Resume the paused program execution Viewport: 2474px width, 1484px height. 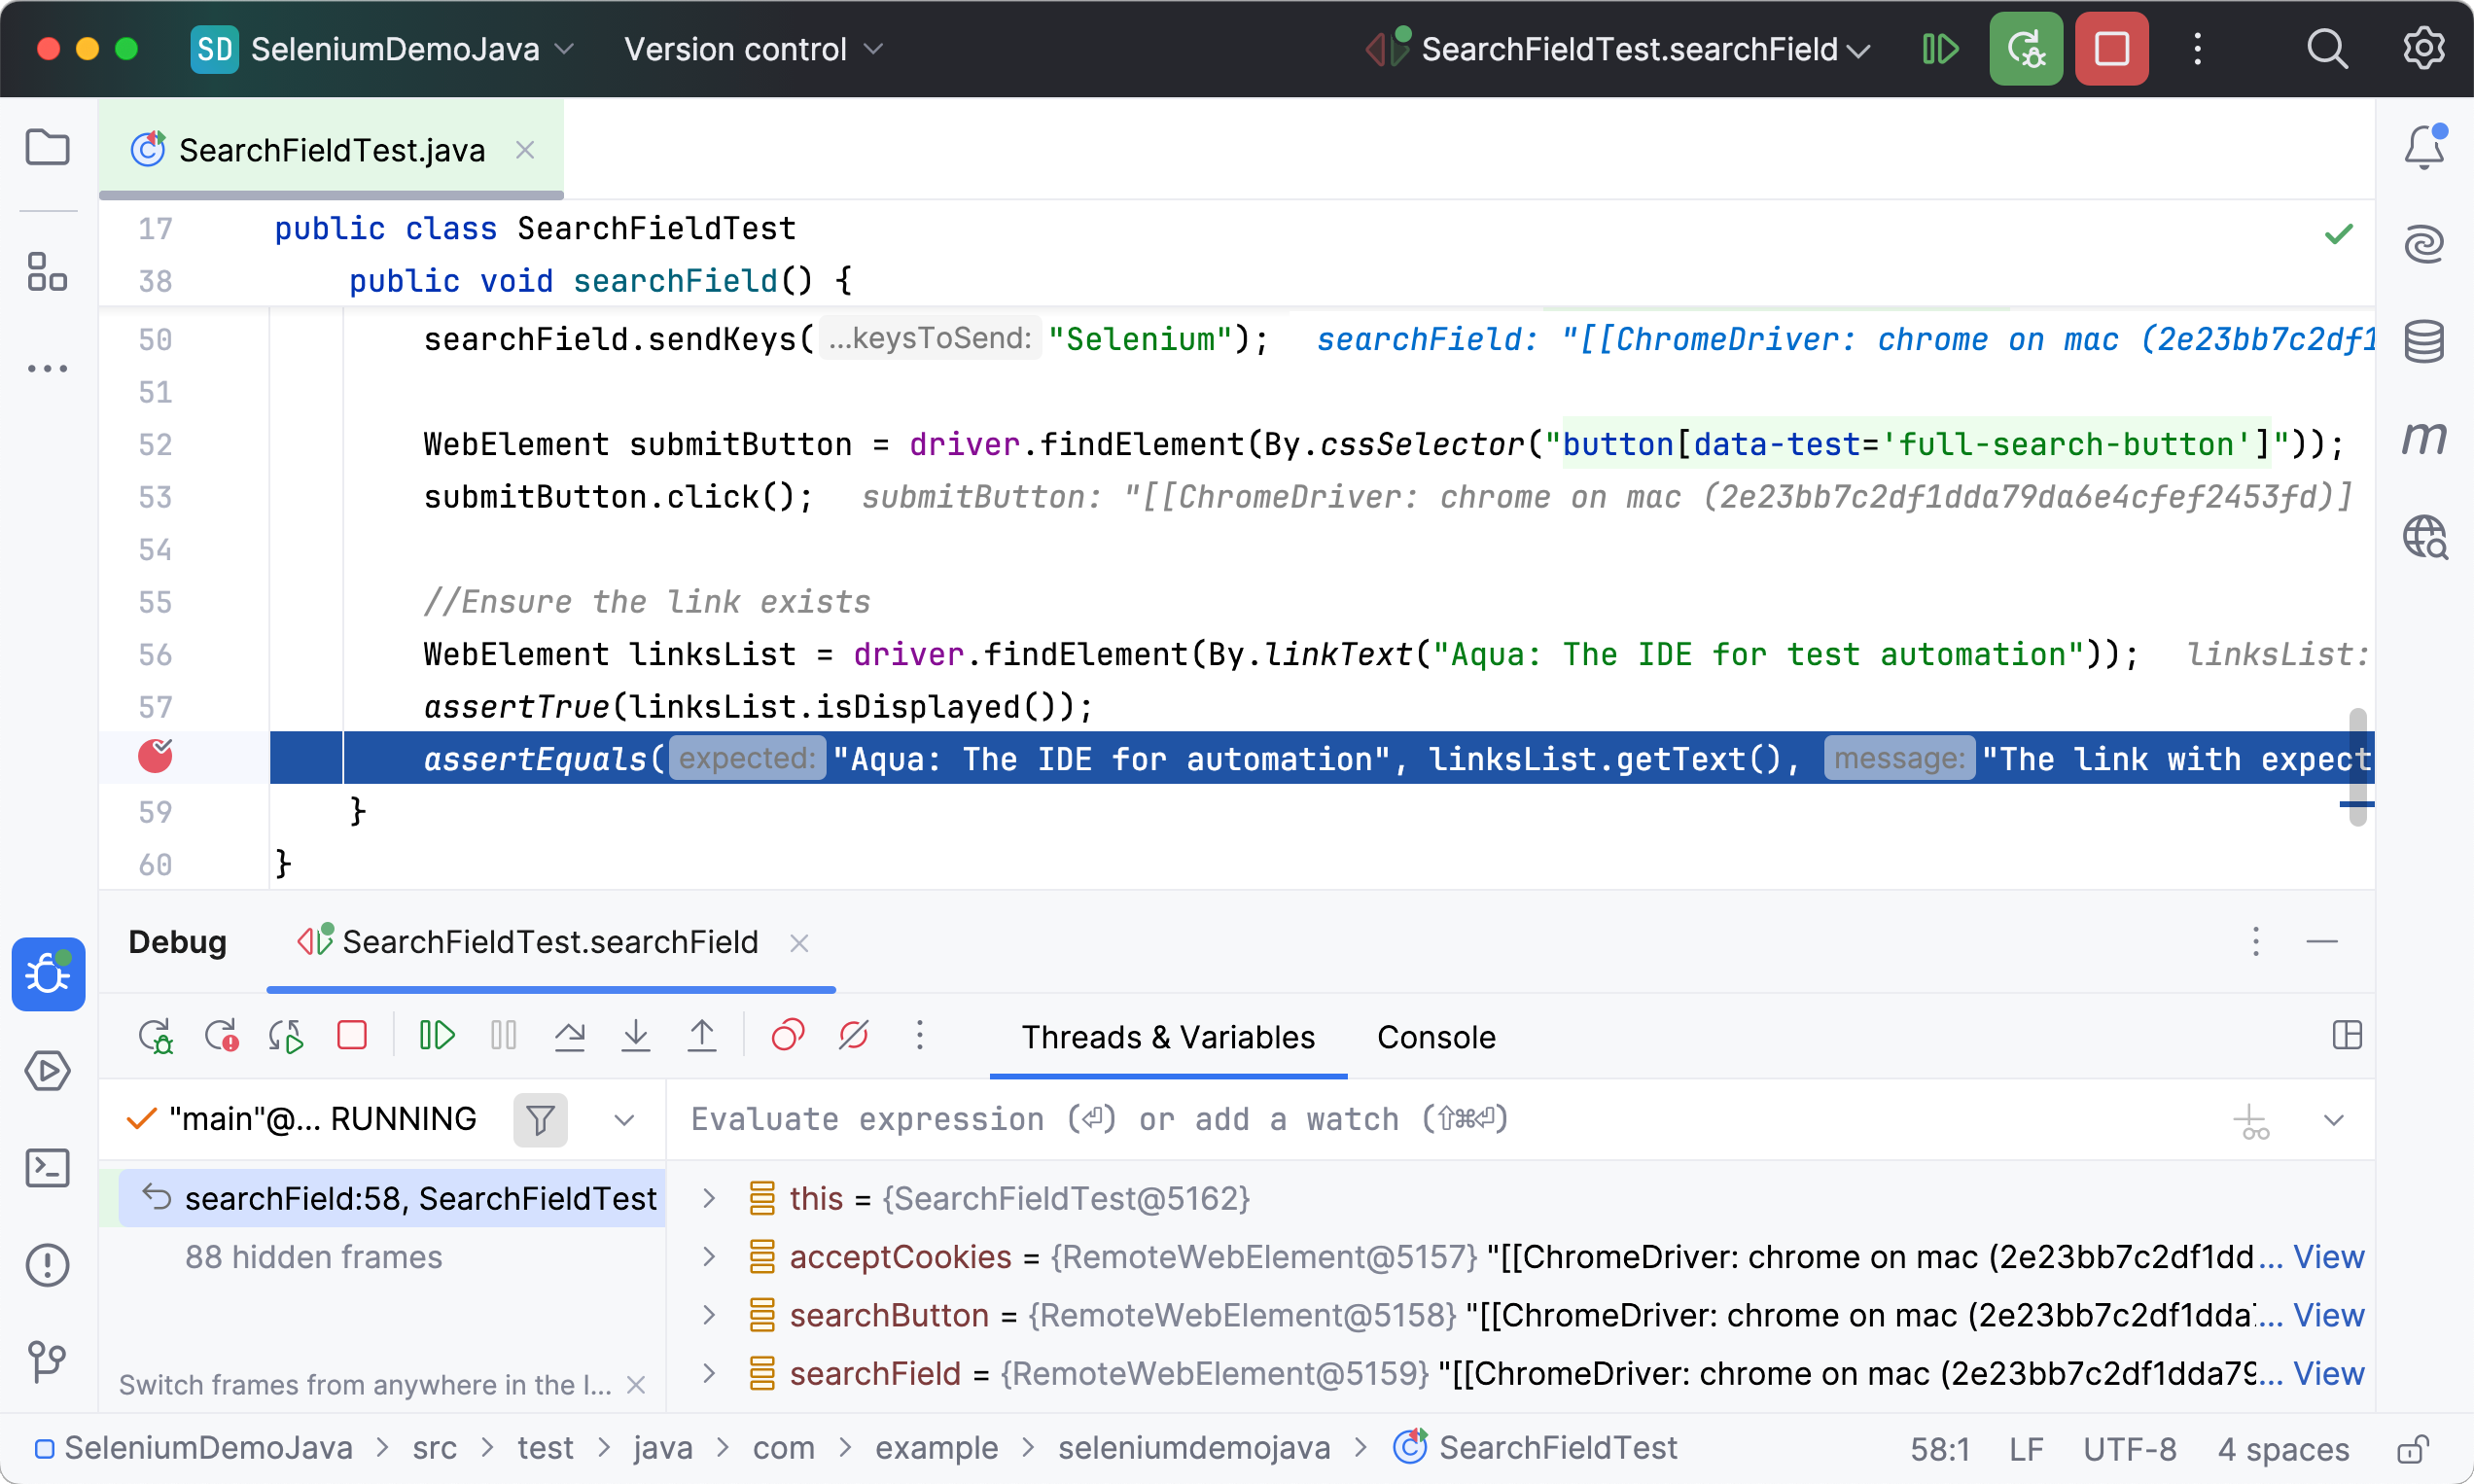436,1035
